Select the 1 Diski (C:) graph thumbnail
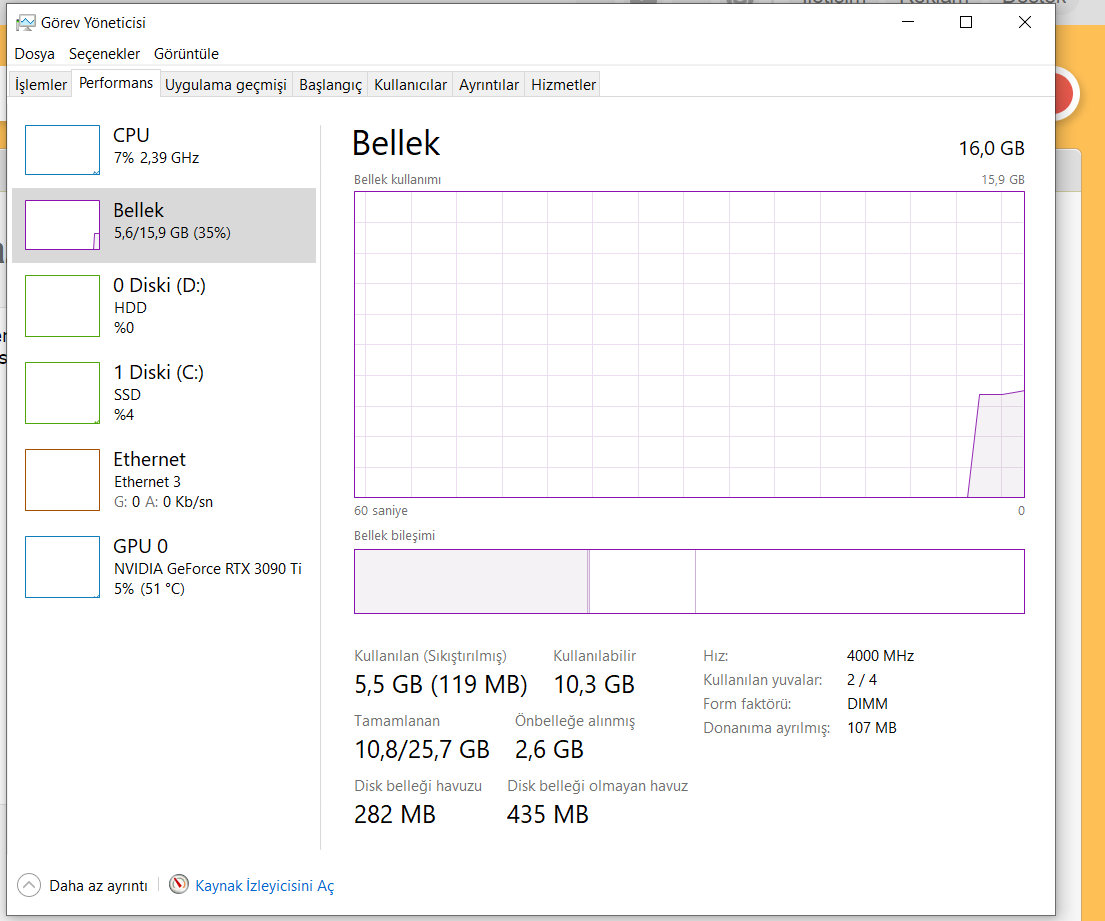Viewport: 1105px width, 921px height. (63, 393)
